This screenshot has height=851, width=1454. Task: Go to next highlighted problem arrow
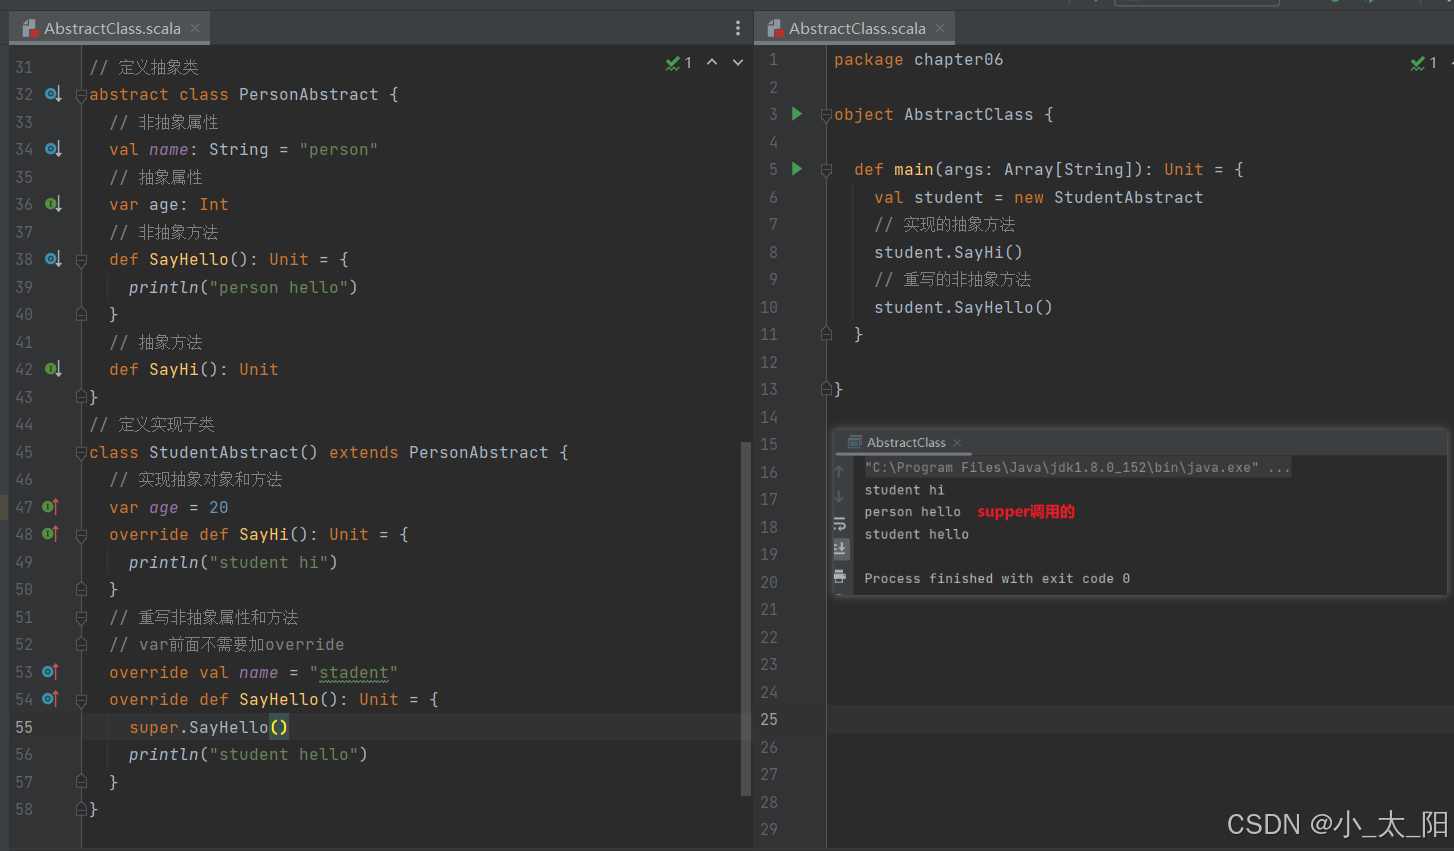coord(738,62)
